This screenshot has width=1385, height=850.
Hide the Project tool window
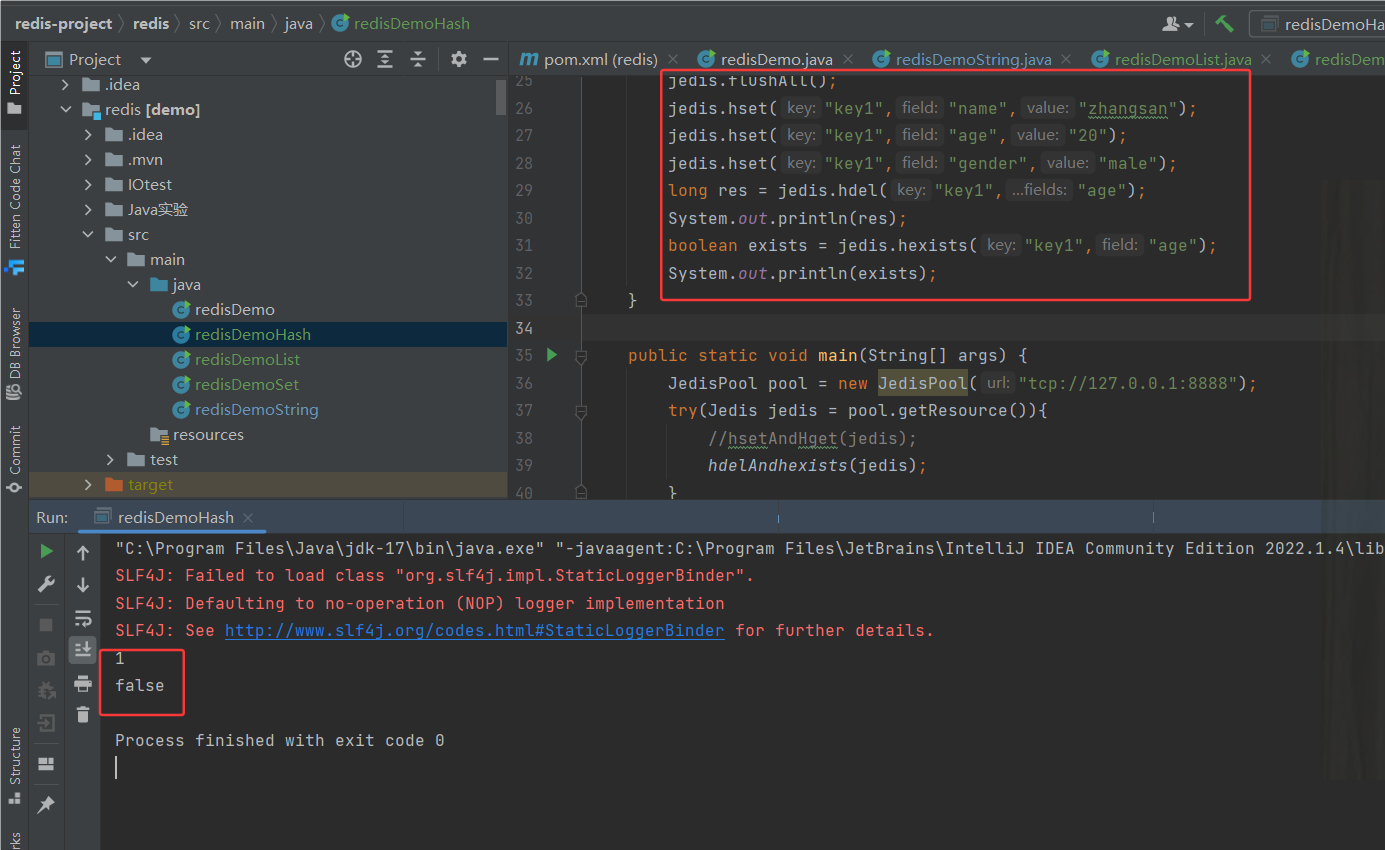pos(490,59)
